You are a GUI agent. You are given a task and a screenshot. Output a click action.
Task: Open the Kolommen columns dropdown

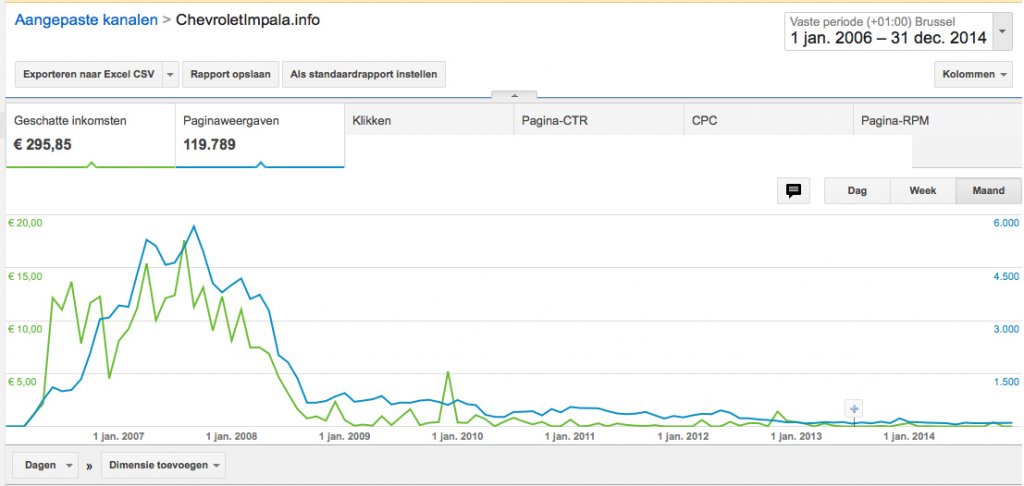(973, 74)
